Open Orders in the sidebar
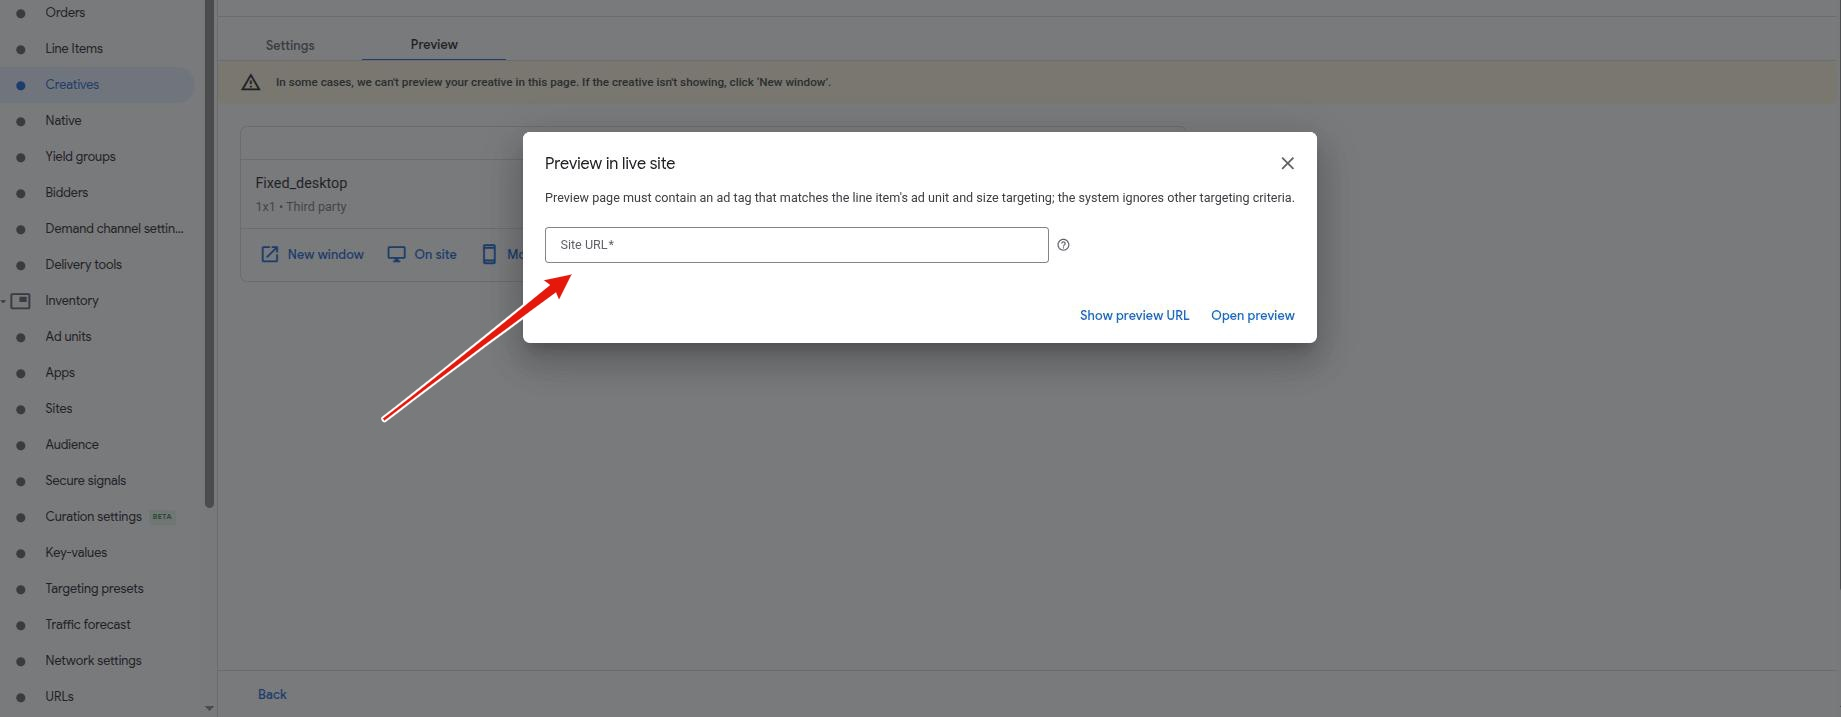Viewport: 1841px width, 717px height. point(65,13)
